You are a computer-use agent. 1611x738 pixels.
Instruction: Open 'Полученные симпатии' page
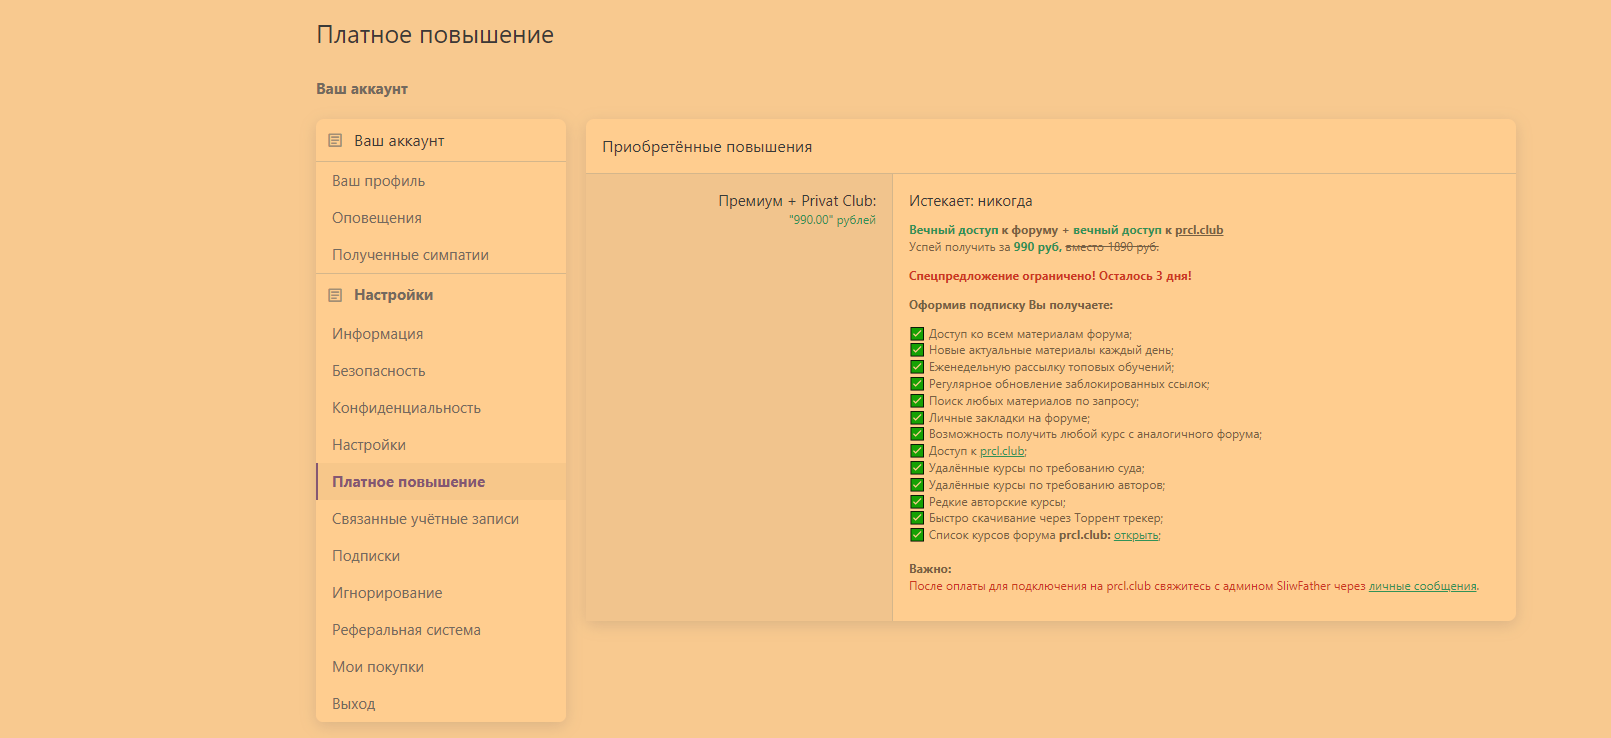[x=410, y=255]
